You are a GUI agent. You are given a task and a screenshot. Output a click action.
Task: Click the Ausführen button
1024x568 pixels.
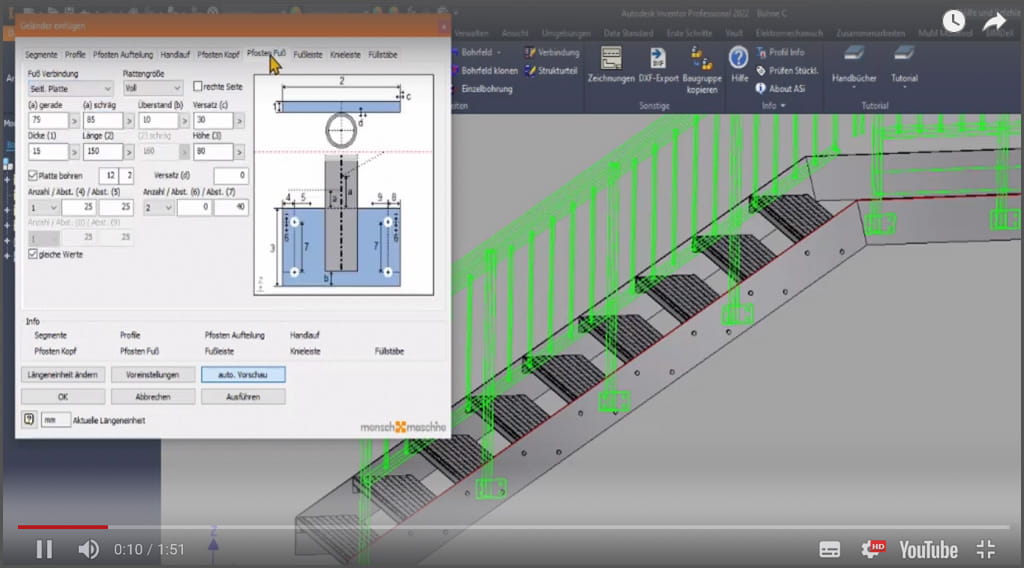pos(242,396)
